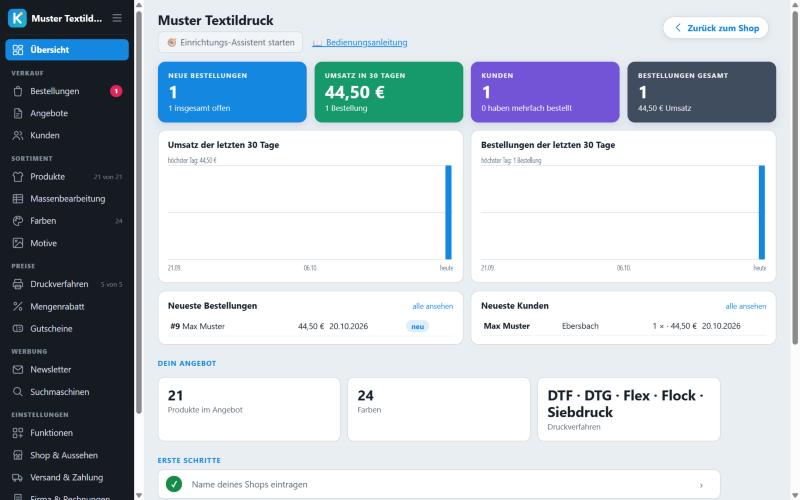Screen dimensions: 800x500
Task: Click the main page vertical scrollbar
Action: 794,178
